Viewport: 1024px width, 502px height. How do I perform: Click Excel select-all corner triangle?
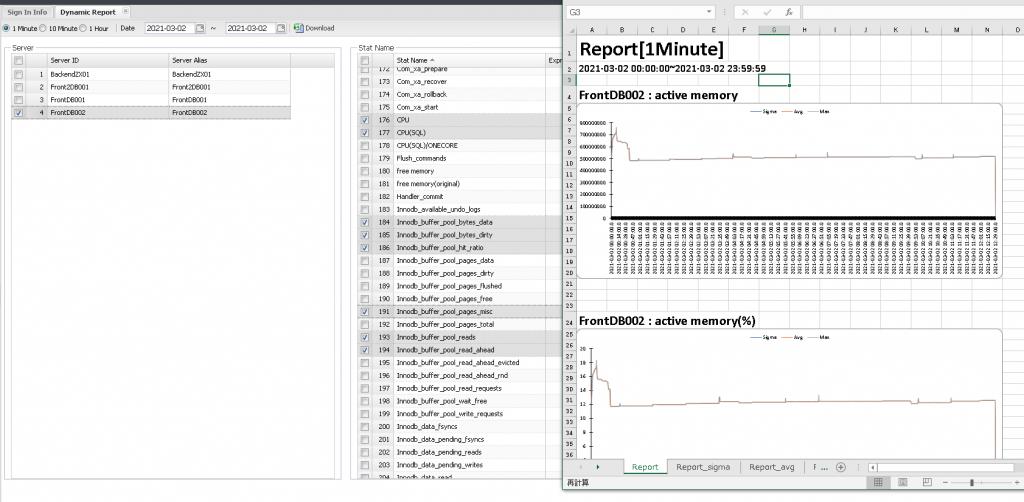(x=571, y=29)
